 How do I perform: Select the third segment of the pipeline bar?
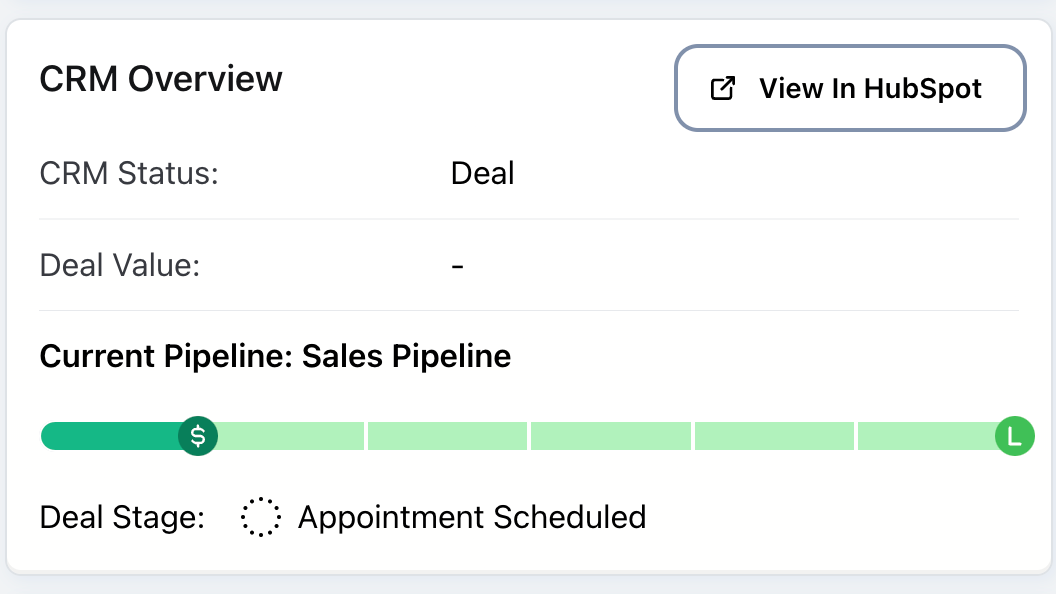611,436
